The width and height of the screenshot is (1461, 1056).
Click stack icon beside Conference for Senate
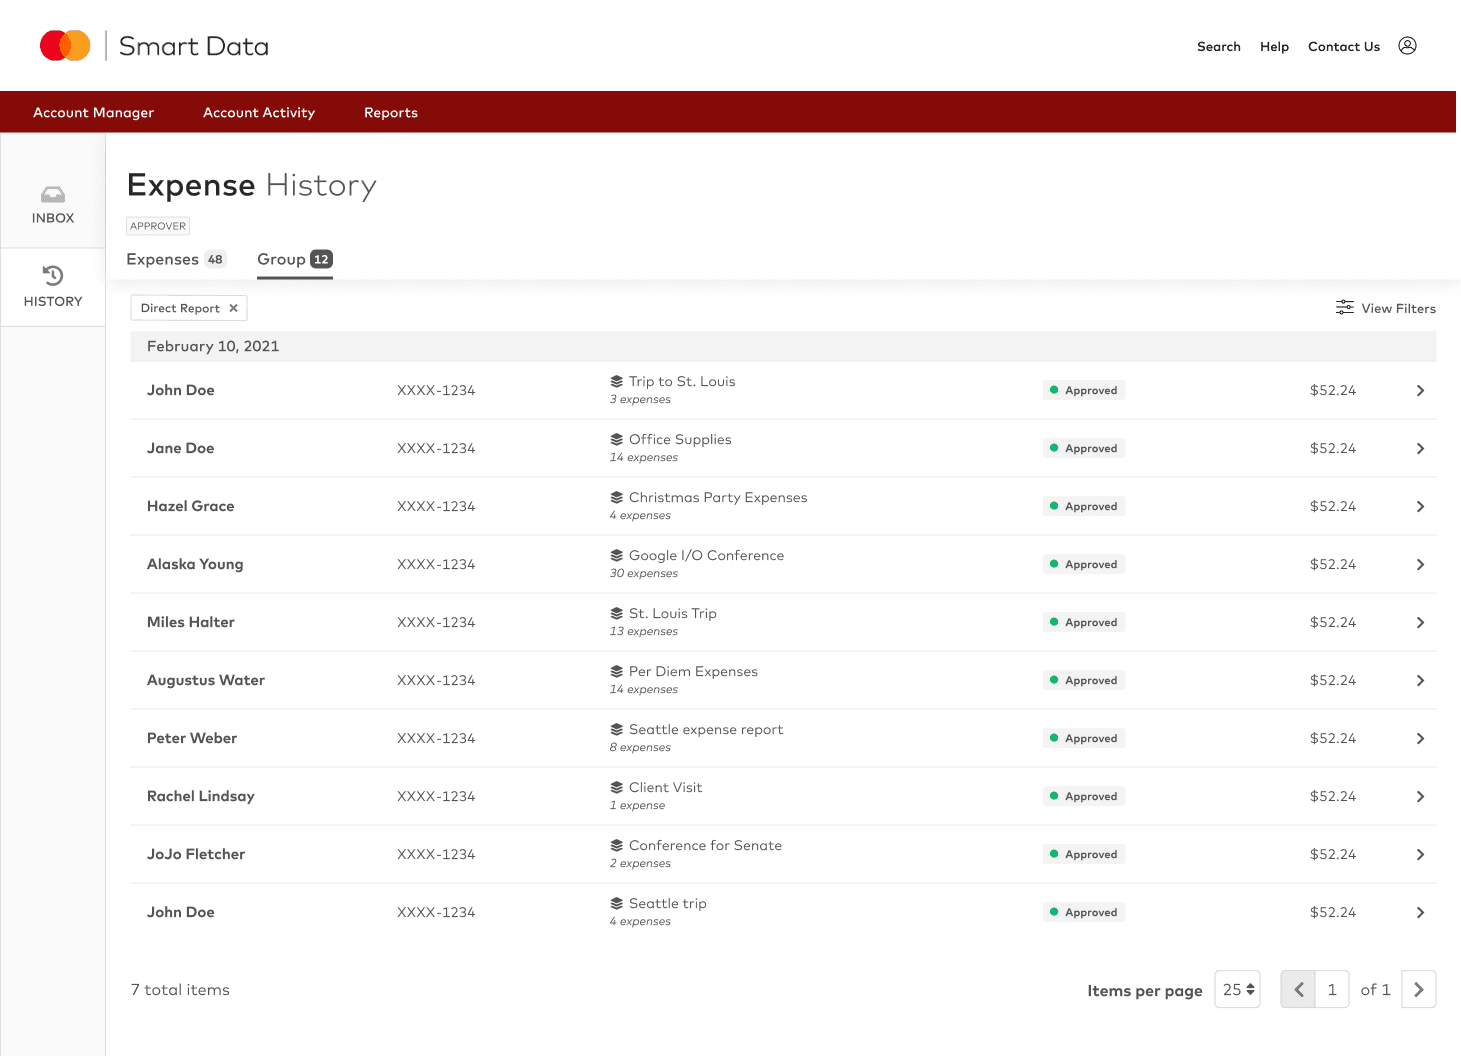coord(617,845)
